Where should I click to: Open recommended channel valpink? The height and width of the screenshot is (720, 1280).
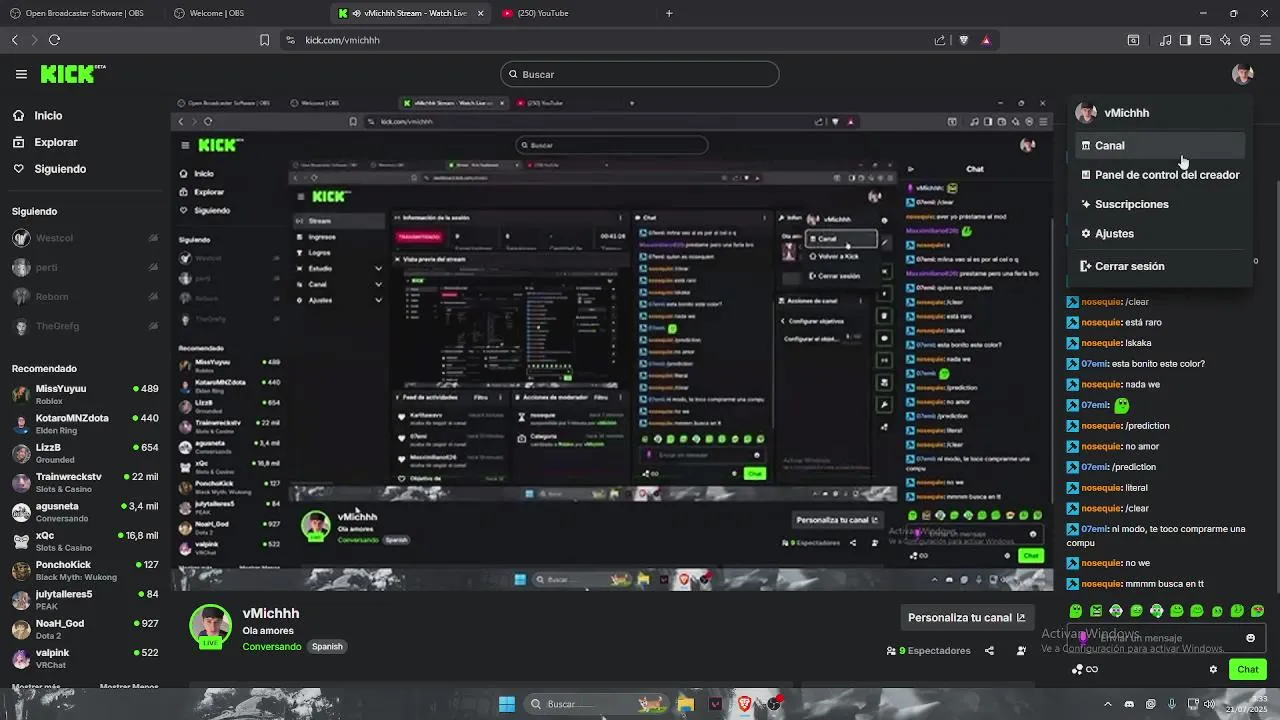85,658
